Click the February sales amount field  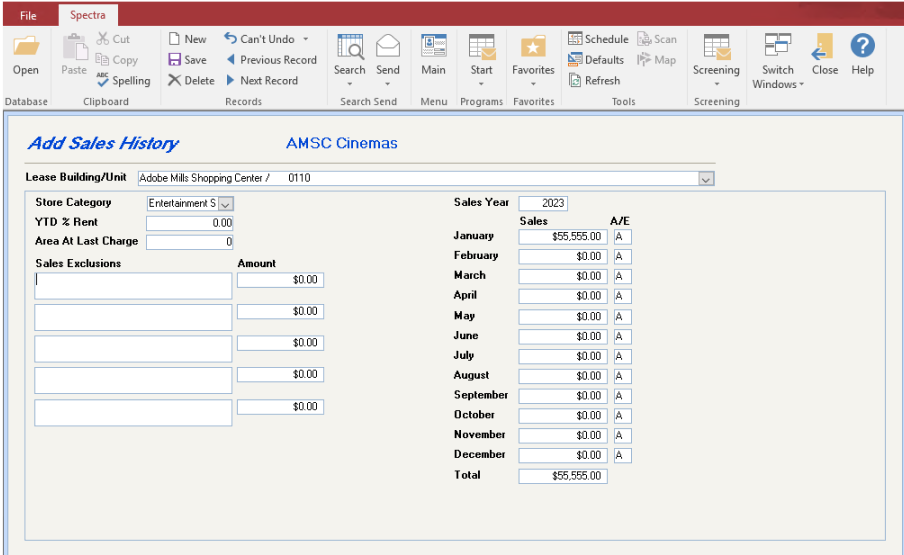[x=563, y=256]
